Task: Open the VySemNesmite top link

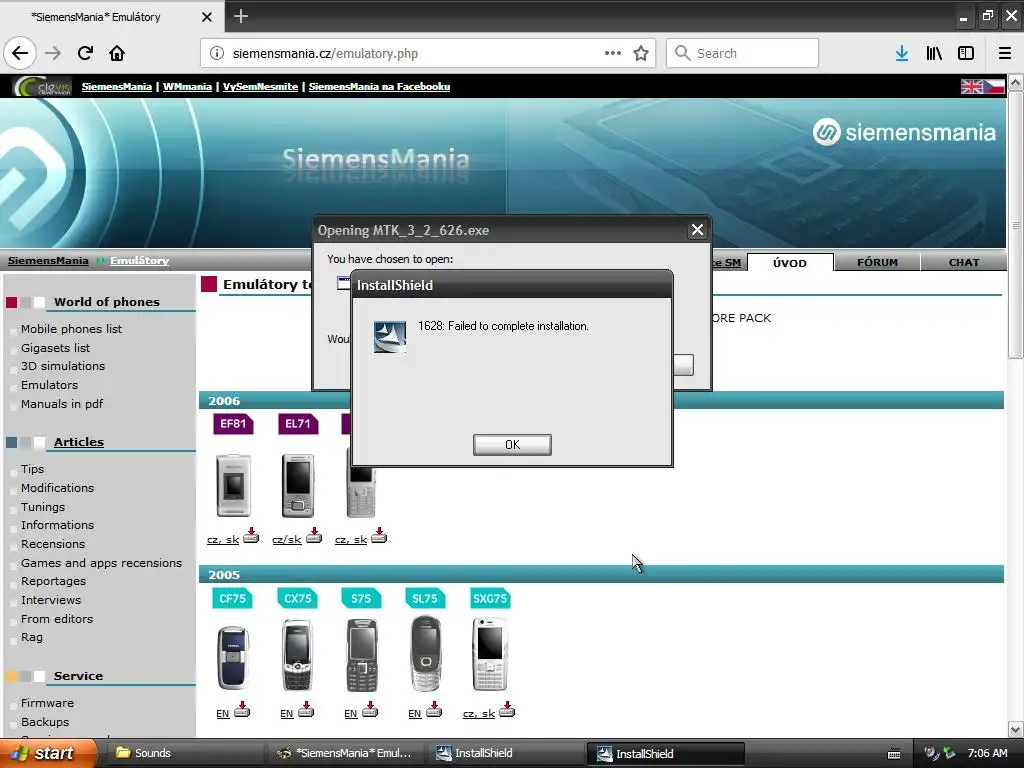Action: (x=261, y=86)
